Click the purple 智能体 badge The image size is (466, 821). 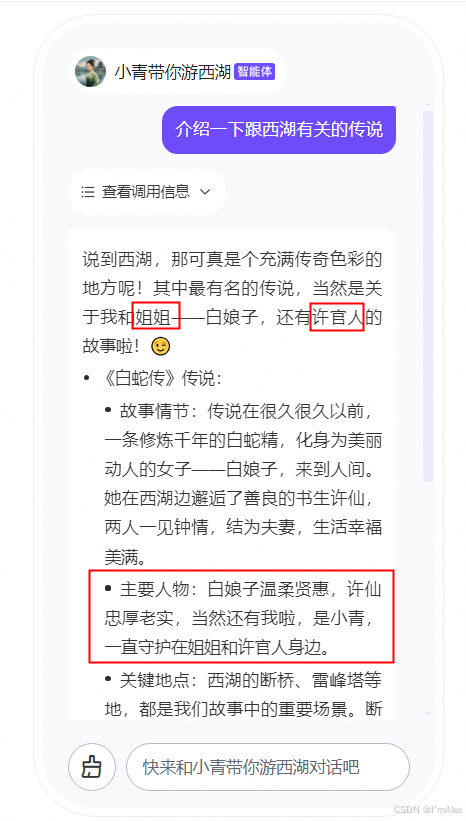(255, 72)
